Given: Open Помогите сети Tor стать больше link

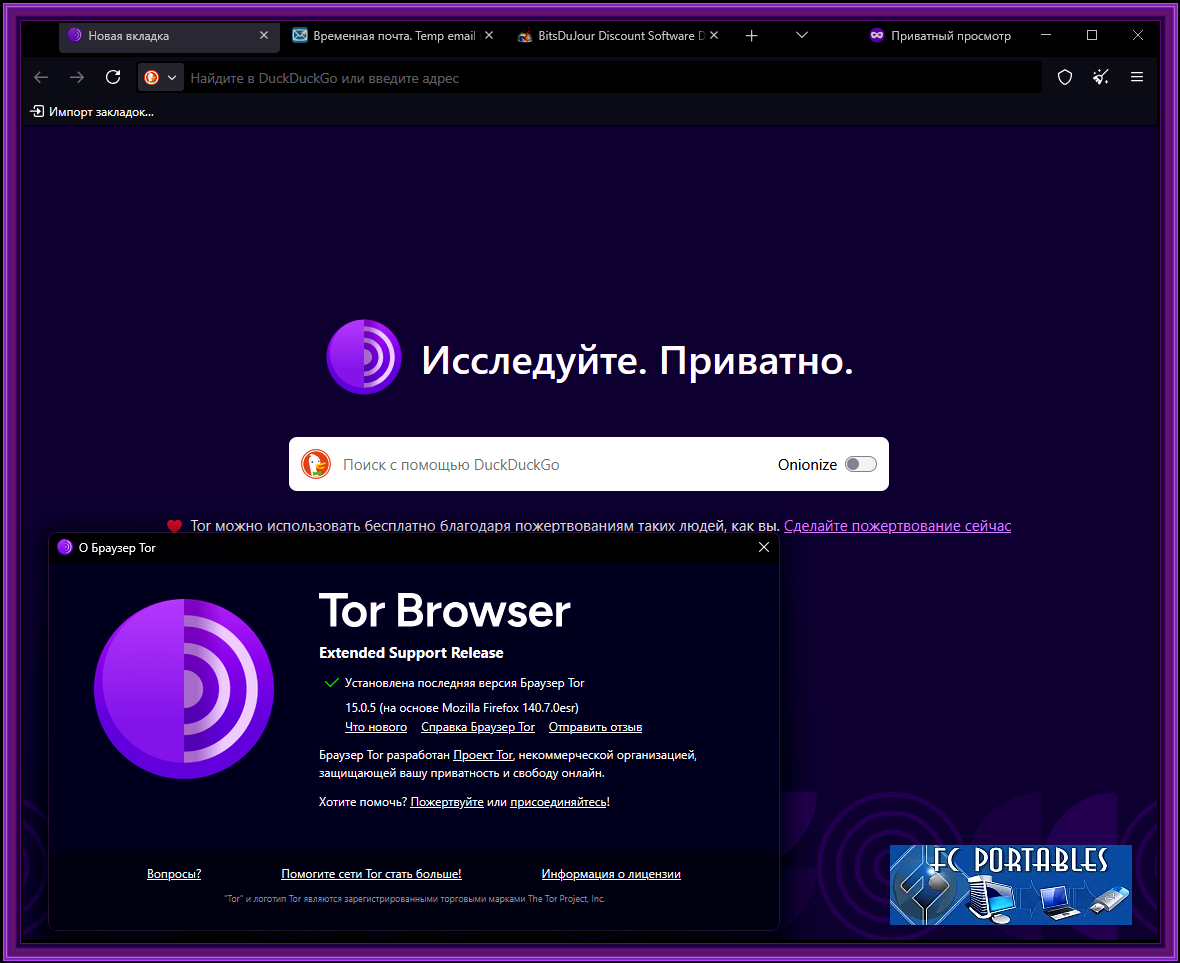Looking at the screenshot, I should click(371, 873).
